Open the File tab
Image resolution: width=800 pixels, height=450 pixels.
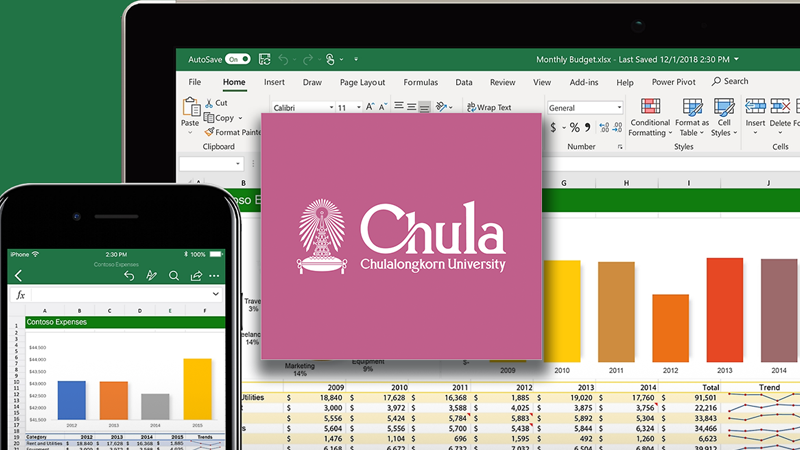(194, 82)
